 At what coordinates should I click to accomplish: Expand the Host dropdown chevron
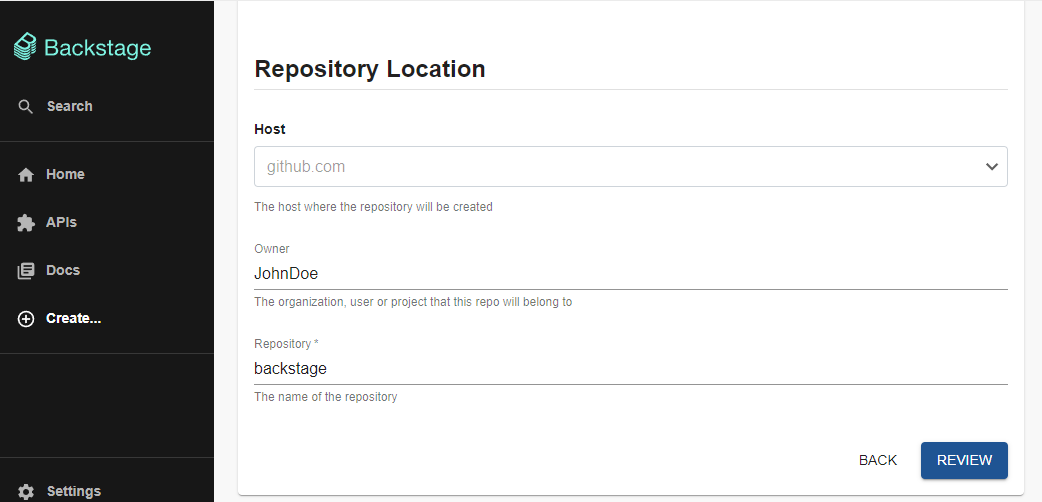(x=992, y=167)
